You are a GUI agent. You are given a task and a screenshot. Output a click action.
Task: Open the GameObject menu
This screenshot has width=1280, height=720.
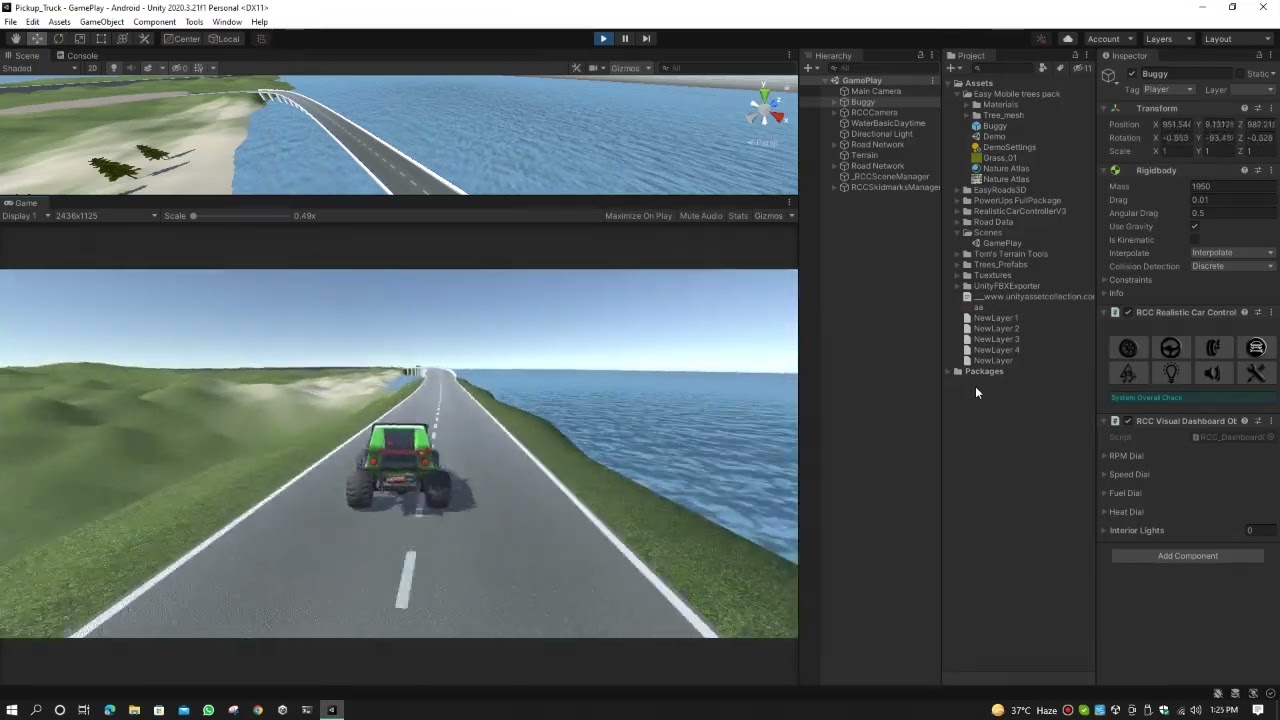(102, 22)
